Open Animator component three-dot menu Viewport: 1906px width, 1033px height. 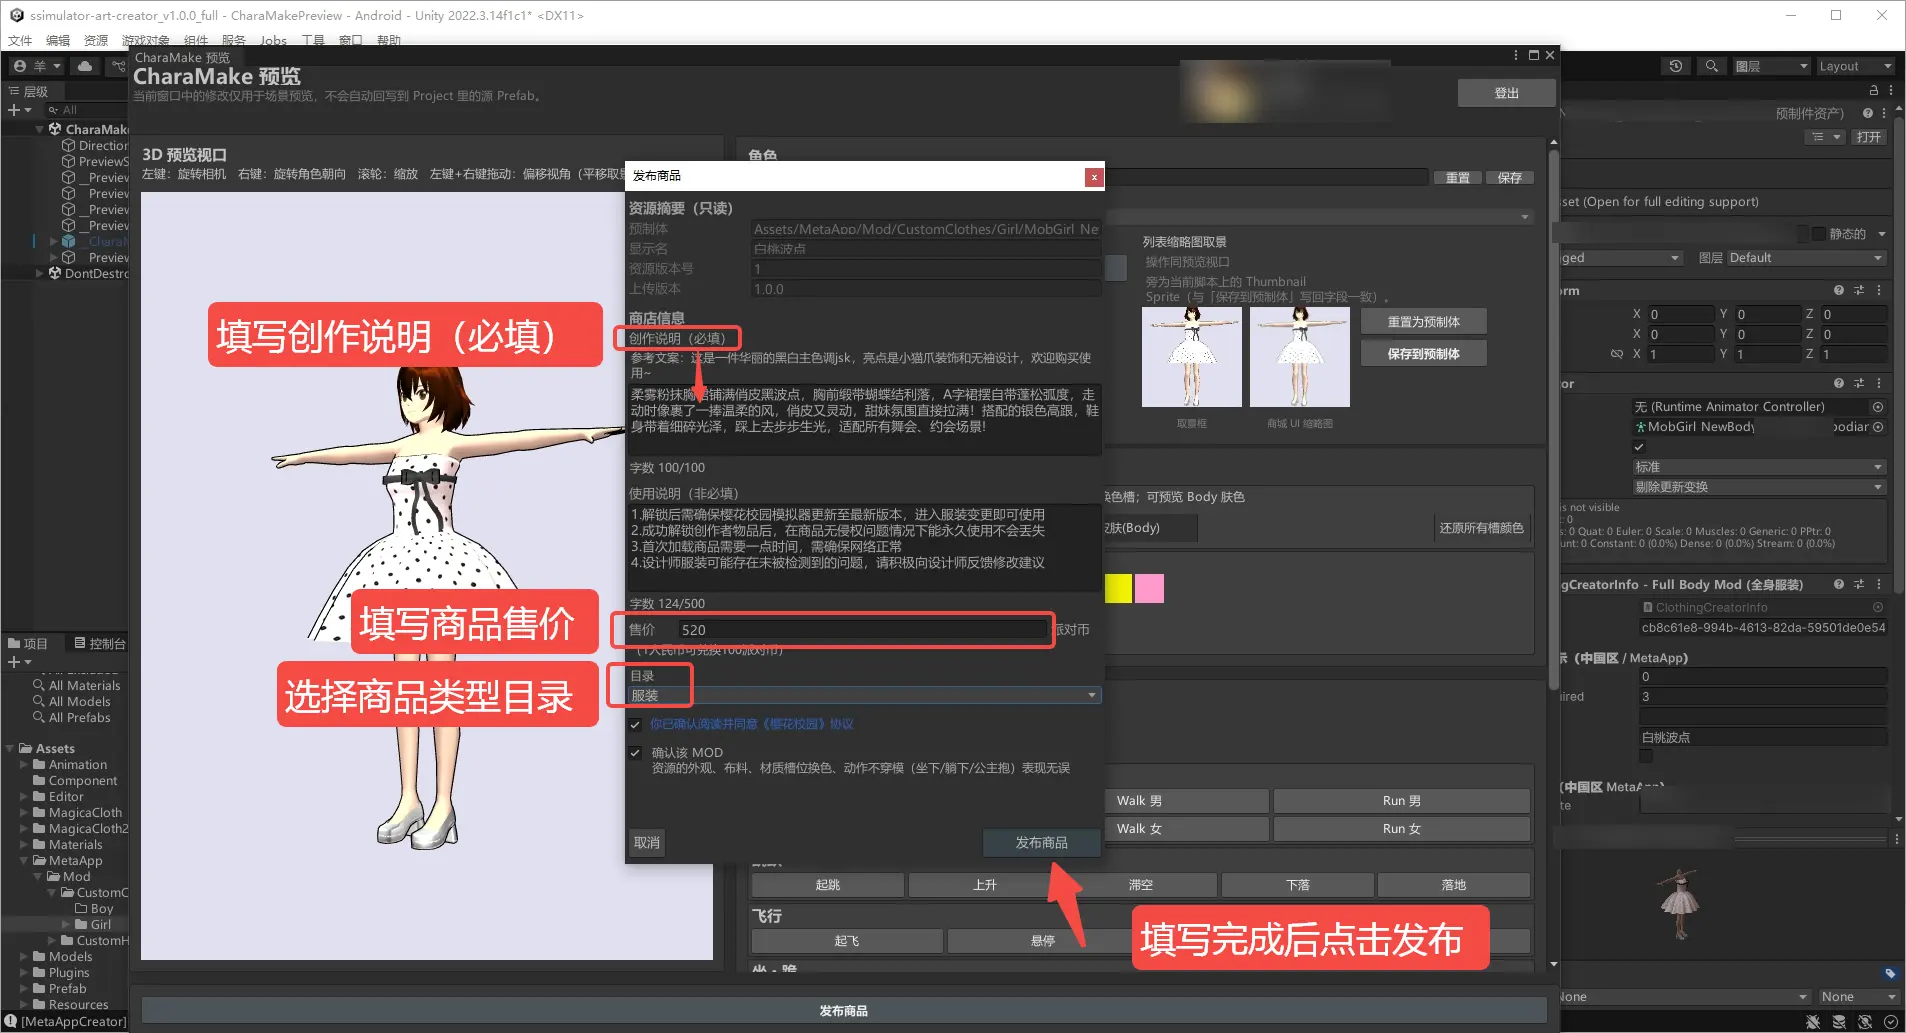pyautogui.click(x=1879, y=383)
